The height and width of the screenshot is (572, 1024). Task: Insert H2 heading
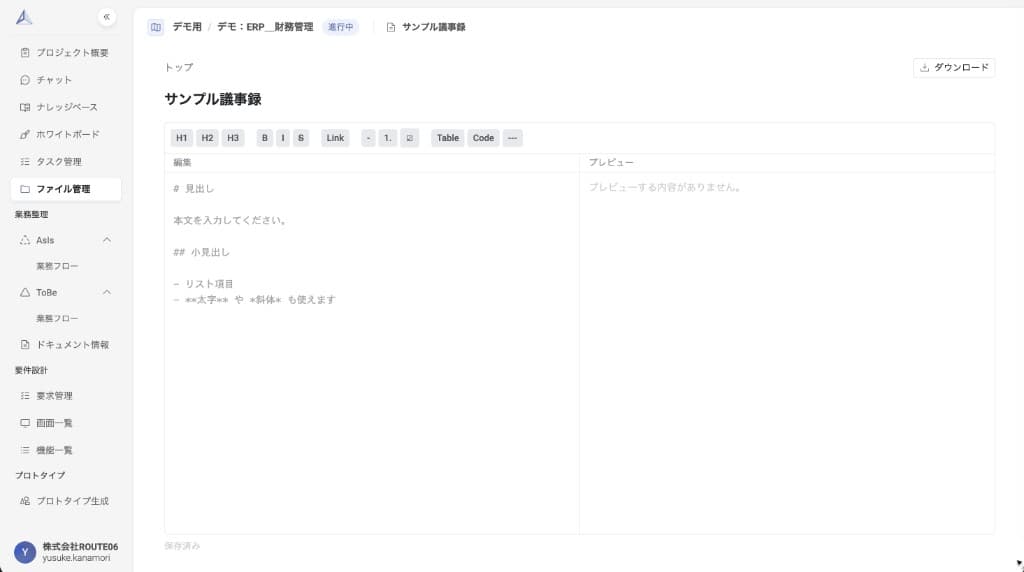pos(207,138)
